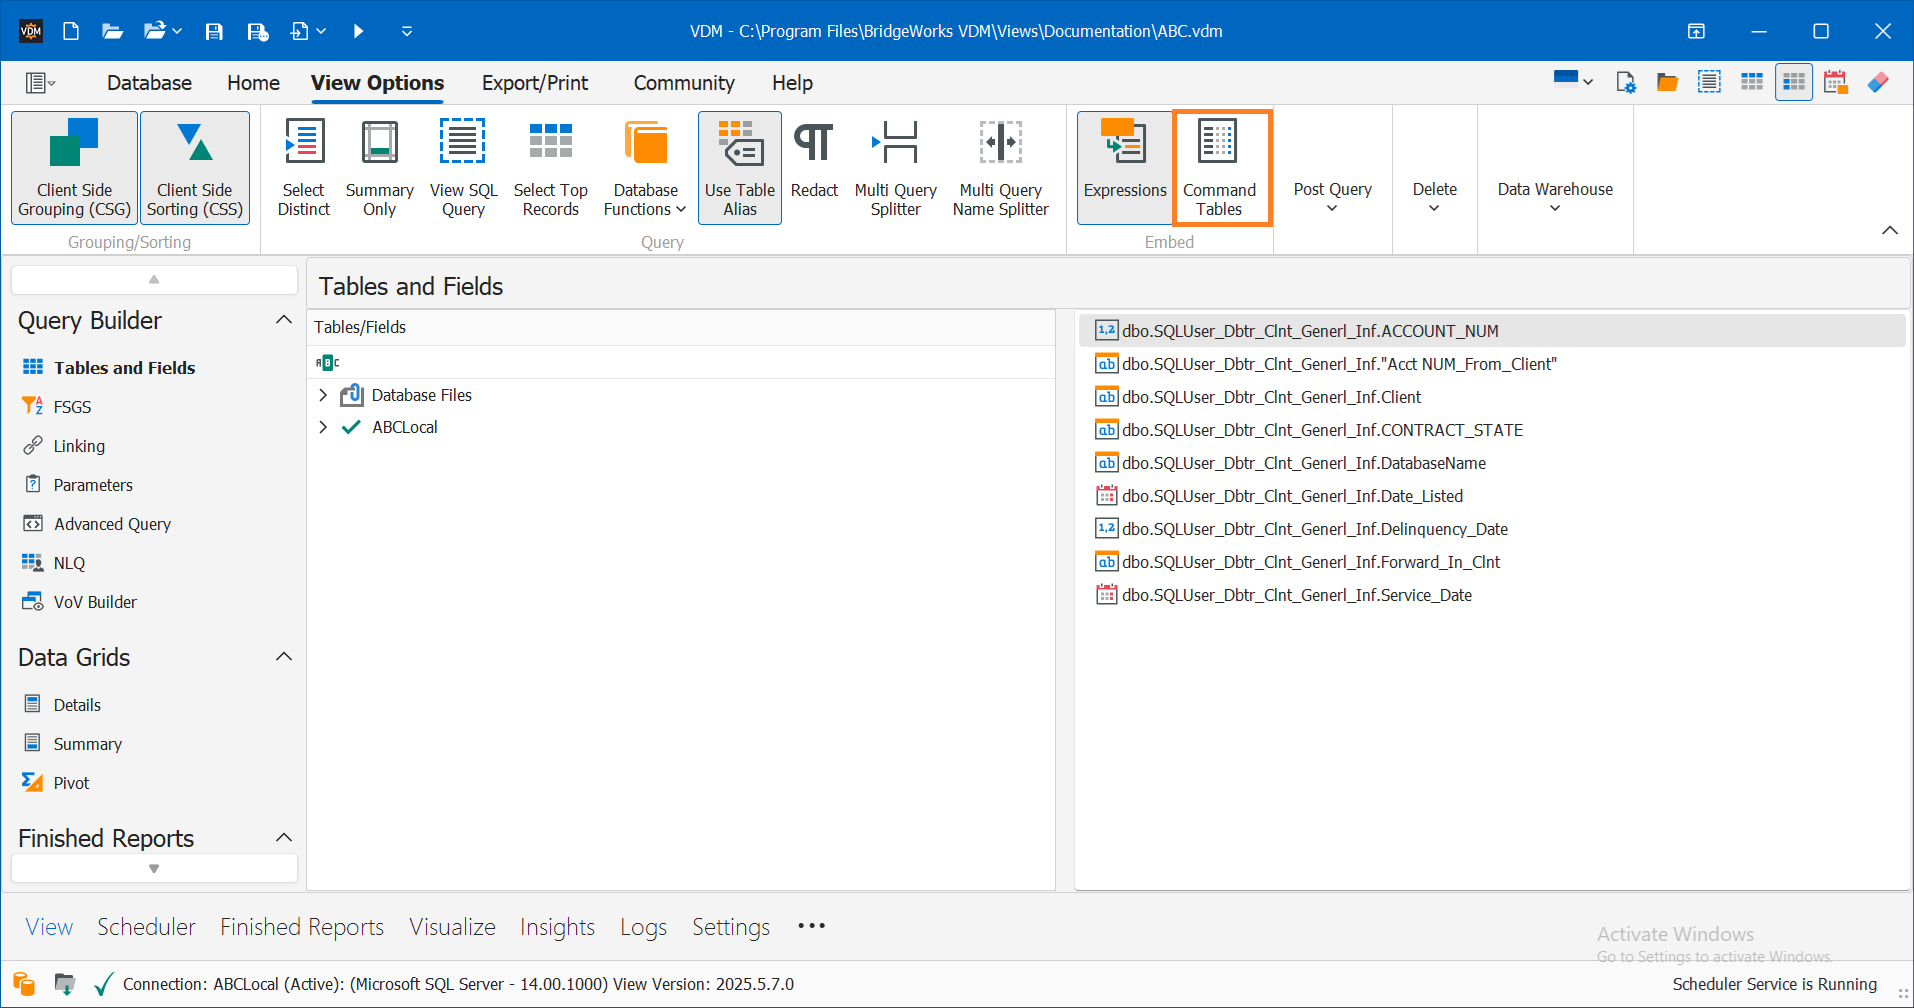Toggle Select Distinct for the query
The height and width of the screenshot is (1008, 1914).
(303, 167)
